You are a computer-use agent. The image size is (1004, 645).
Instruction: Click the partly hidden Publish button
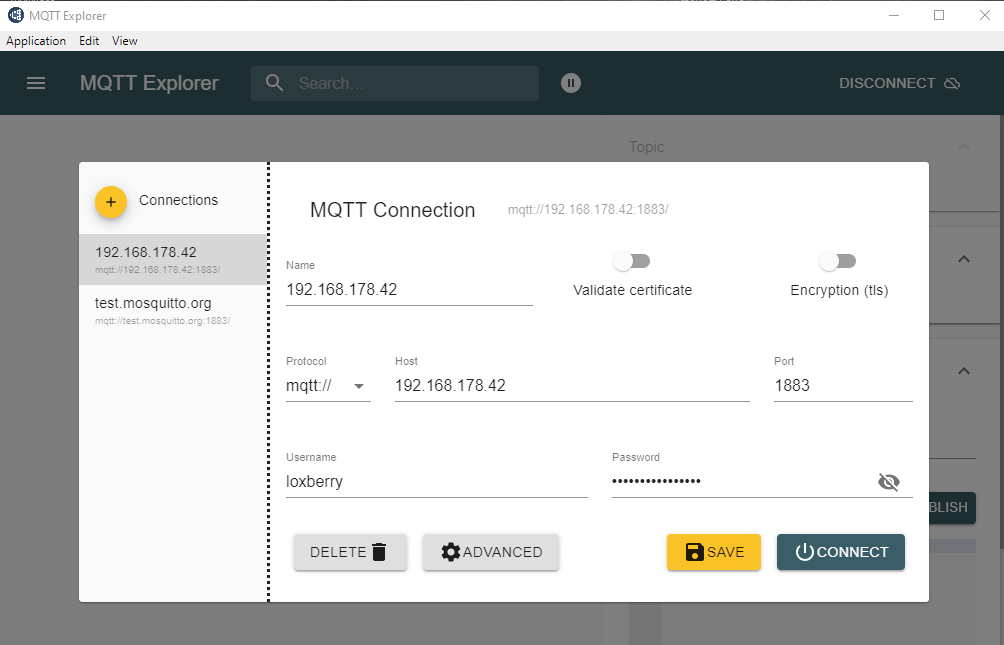tap(952, 507)
